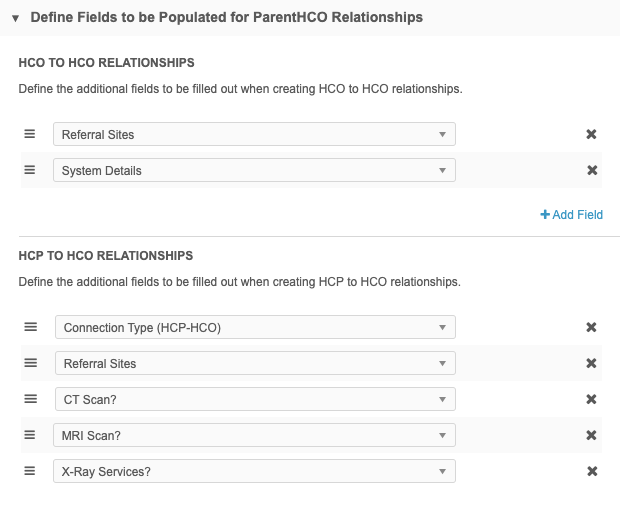Remove the X-Ray Services? field
This screenshot has height=507, width=620.
591,471
